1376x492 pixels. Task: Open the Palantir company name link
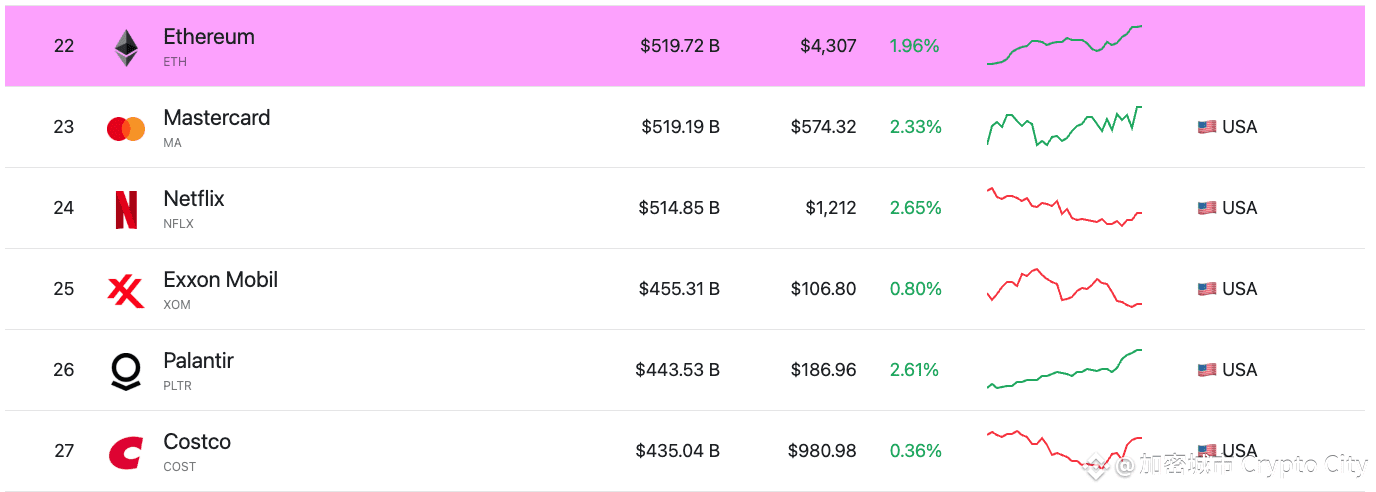coord(198,361)
